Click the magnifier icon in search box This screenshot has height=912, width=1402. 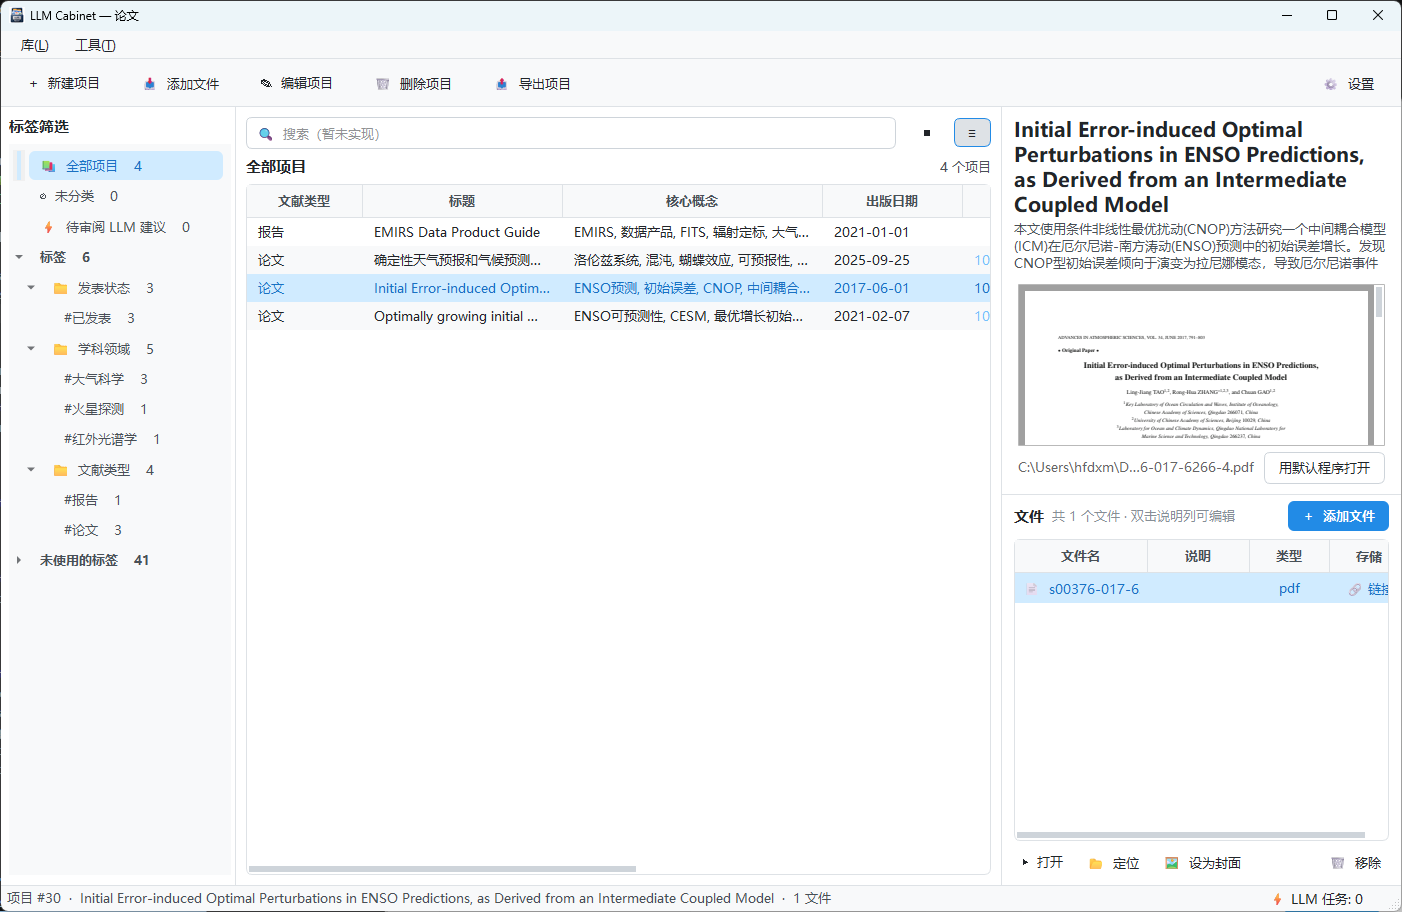(x=266, y=134)
